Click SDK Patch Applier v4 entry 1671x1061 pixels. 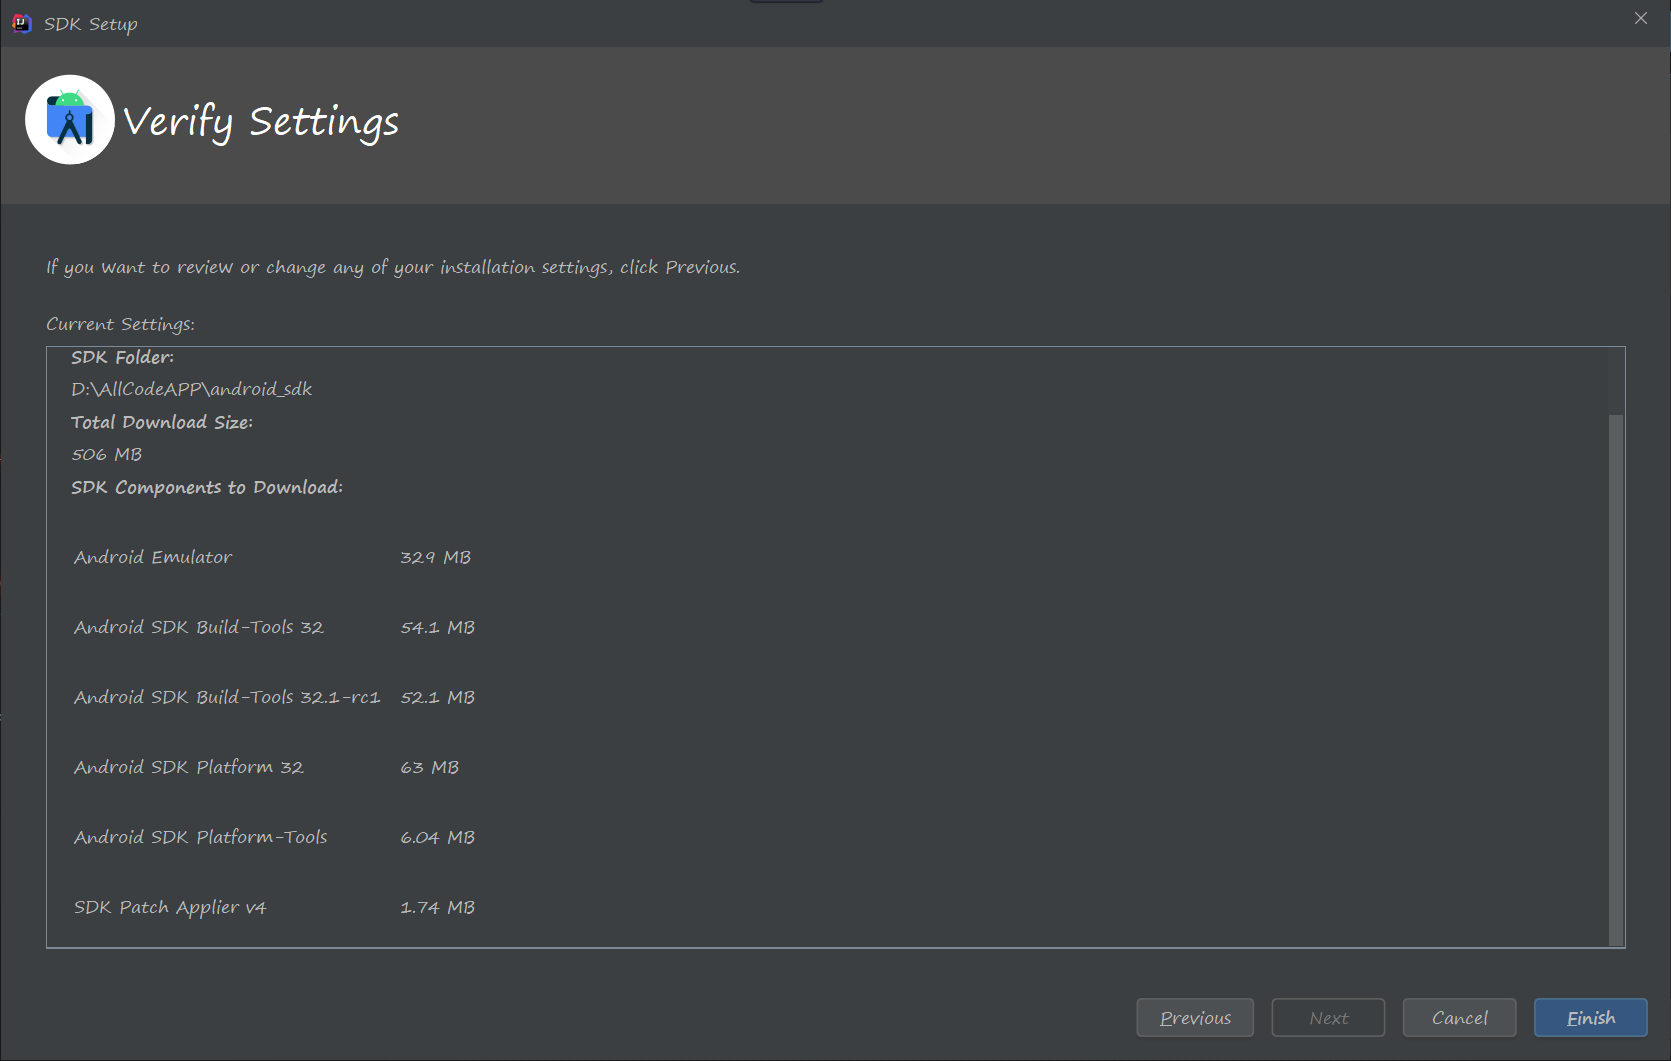point(170,907)
